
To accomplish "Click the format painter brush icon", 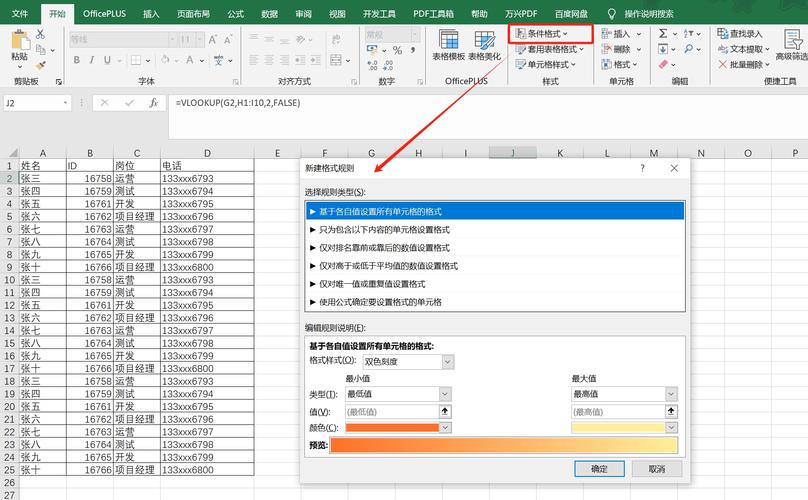I will coord(40,65).
